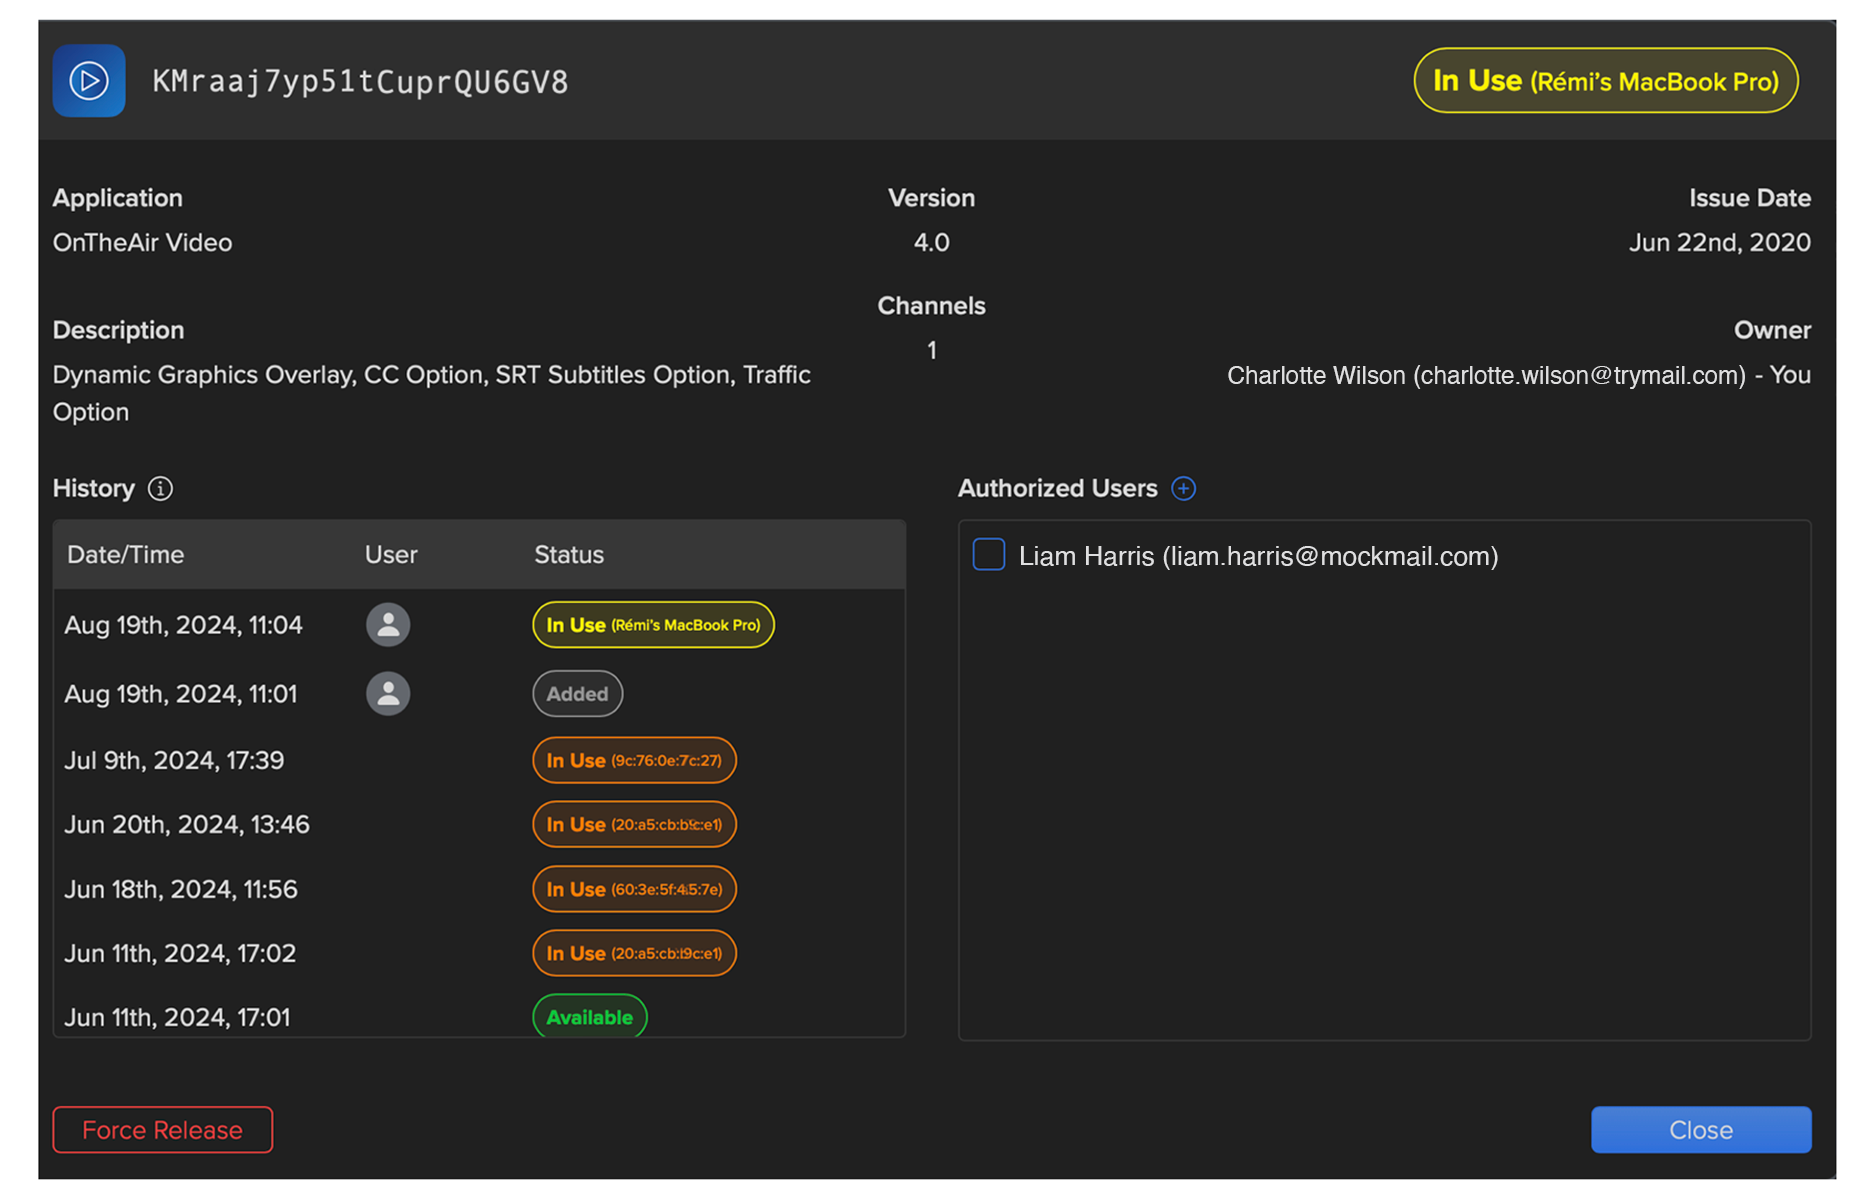The height and width of the screenshot is (1191, 1858).
Task: Click the OnTheAir Video application name
Action: pyautogui.click(x=142, y=243)
